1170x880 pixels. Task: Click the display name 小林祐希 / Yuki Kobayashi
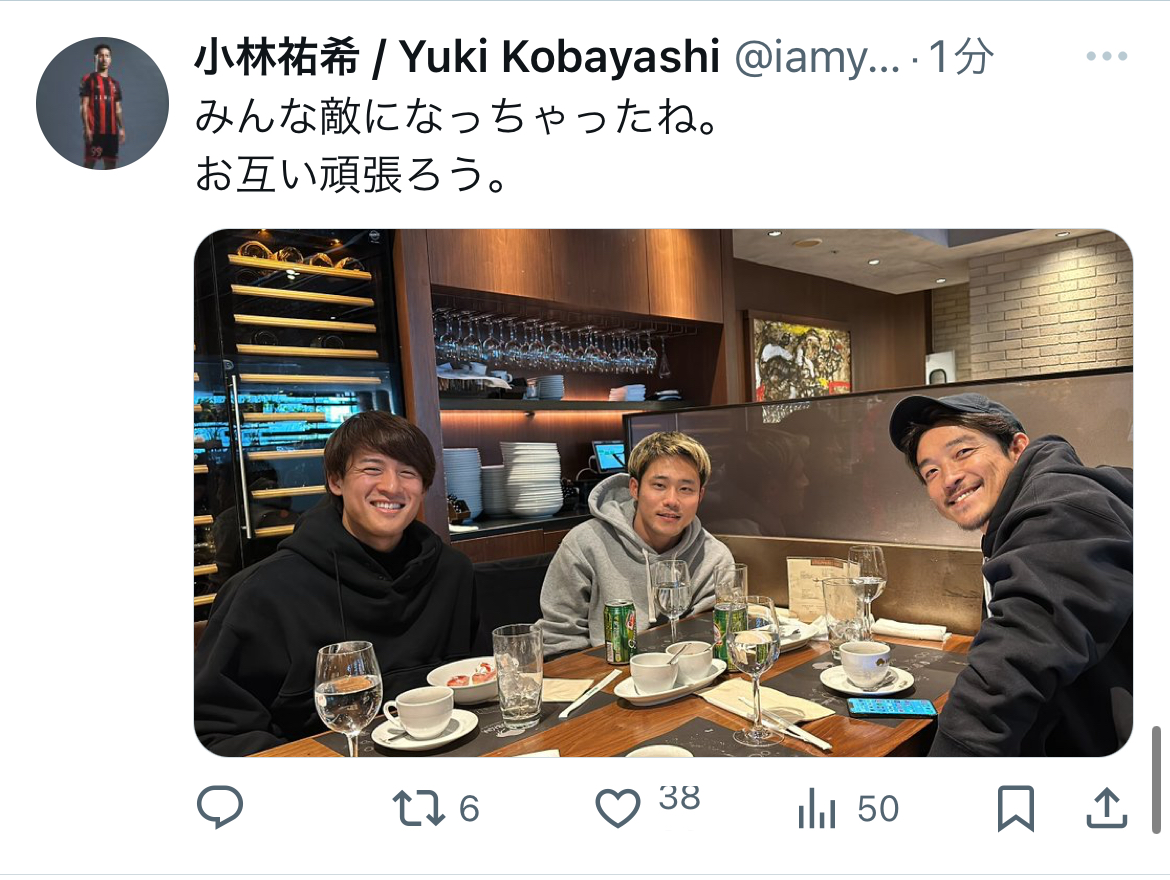coord(457,57)
